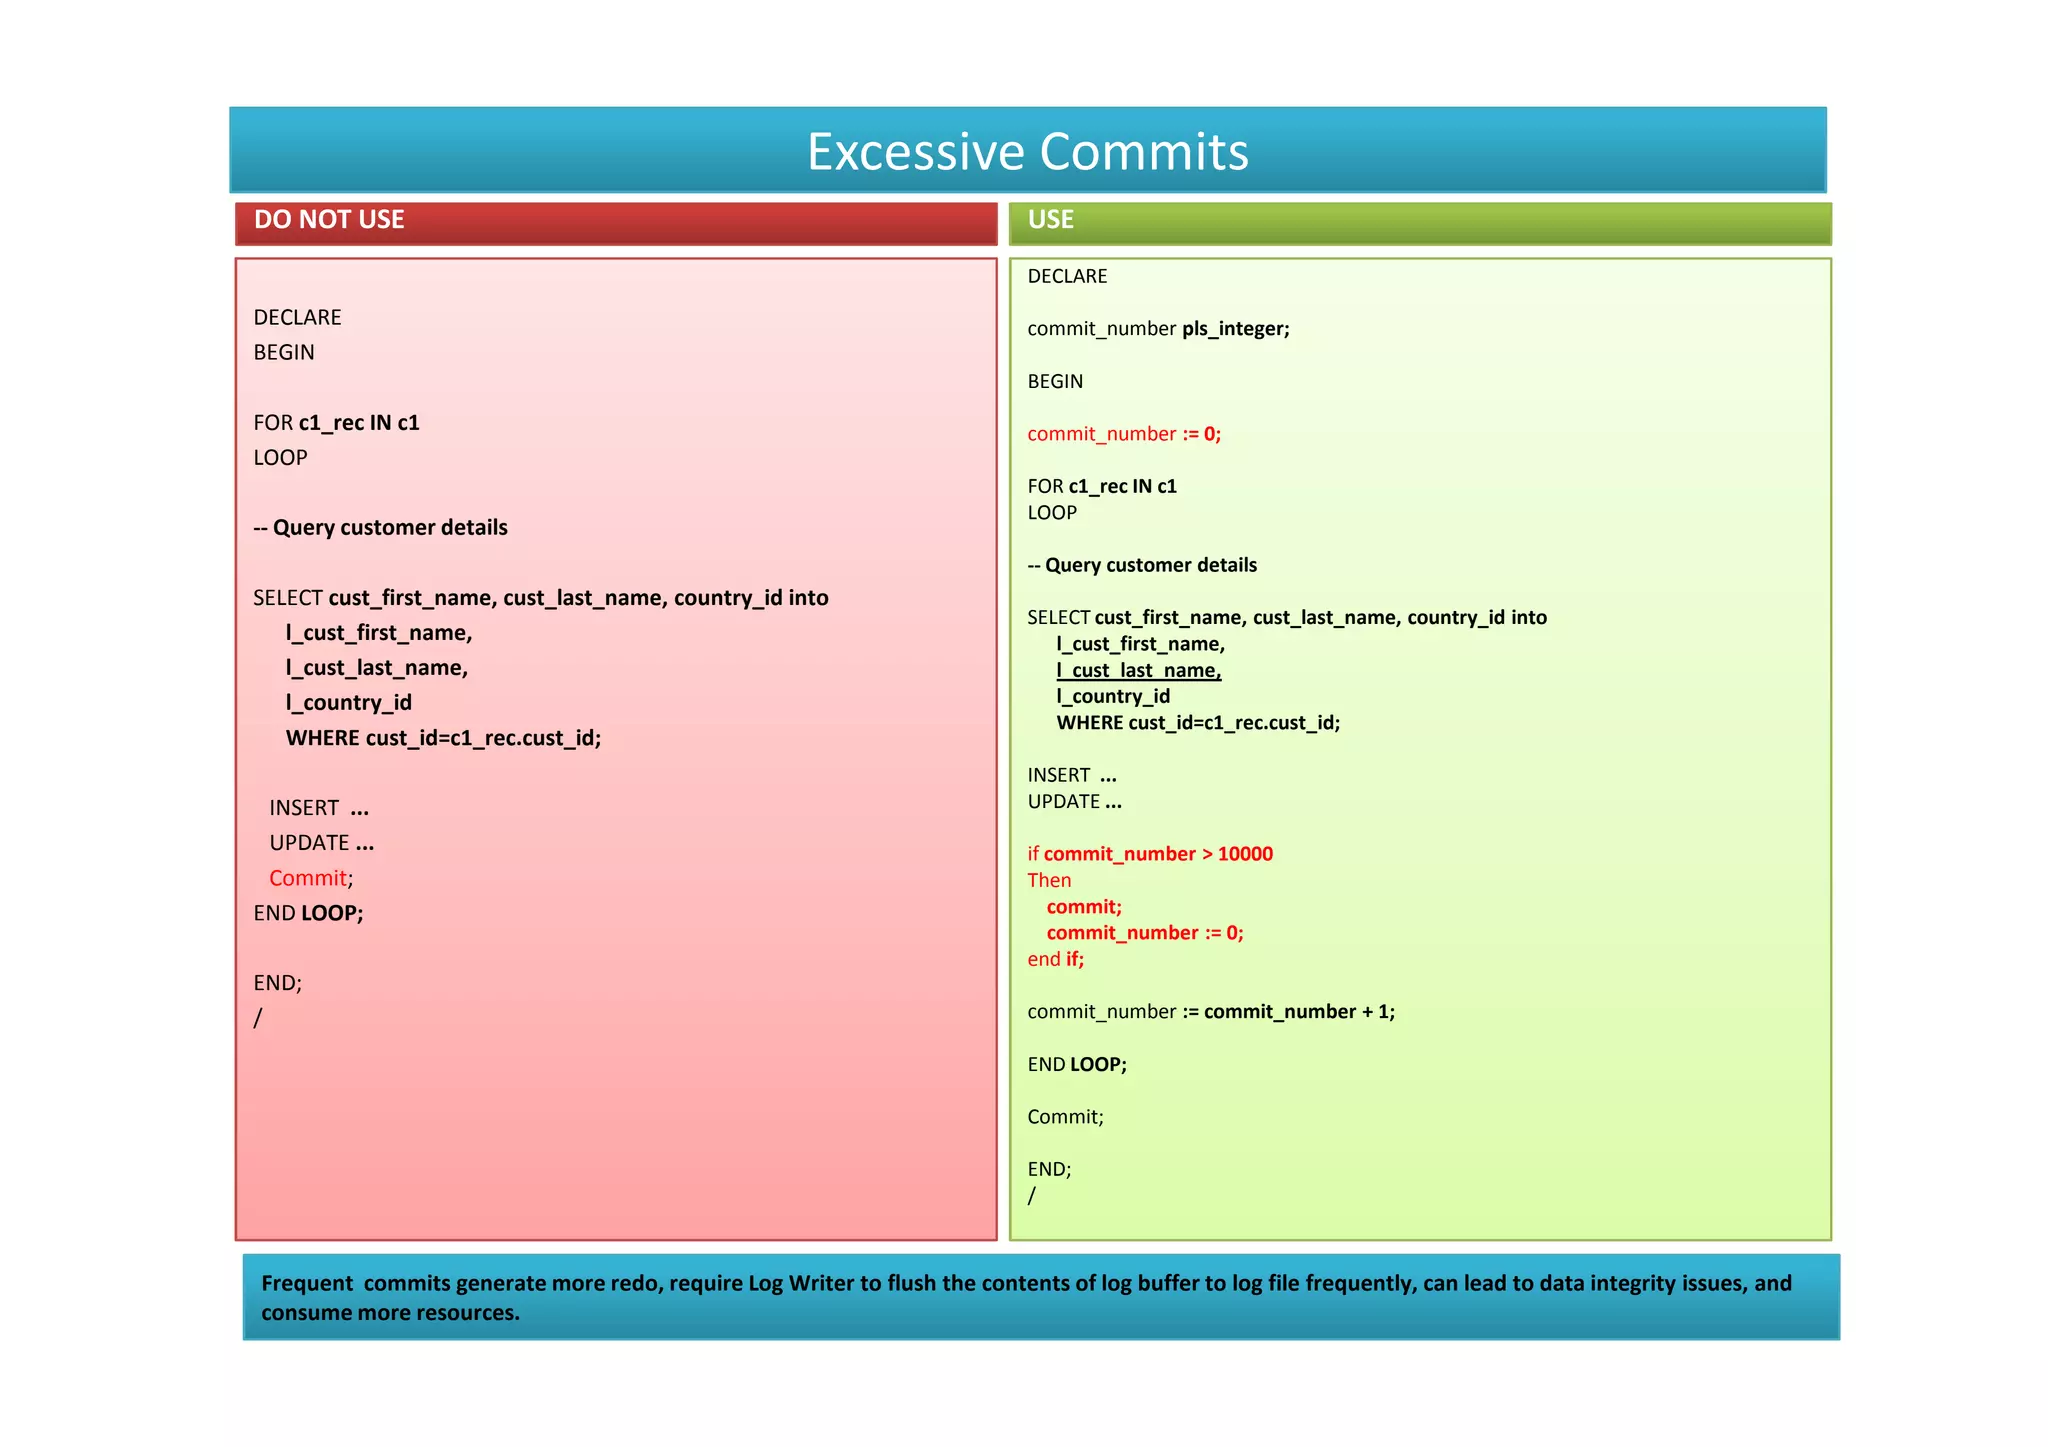Click the 'INSERT ...' line in green panel
Image resolution: width=2048 pixels, height=1447 pixels.
click(1071, 775)
